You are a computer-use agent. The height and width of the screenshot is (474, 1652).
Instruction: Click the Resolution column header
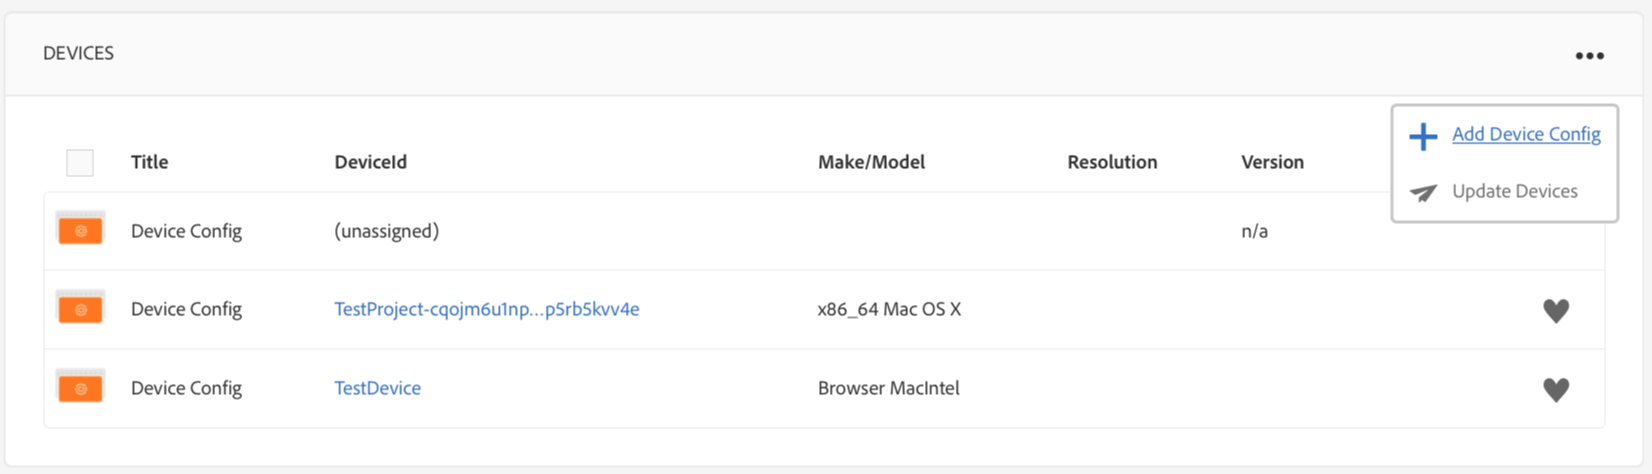pyautogui.click(x=1112, y=162)
